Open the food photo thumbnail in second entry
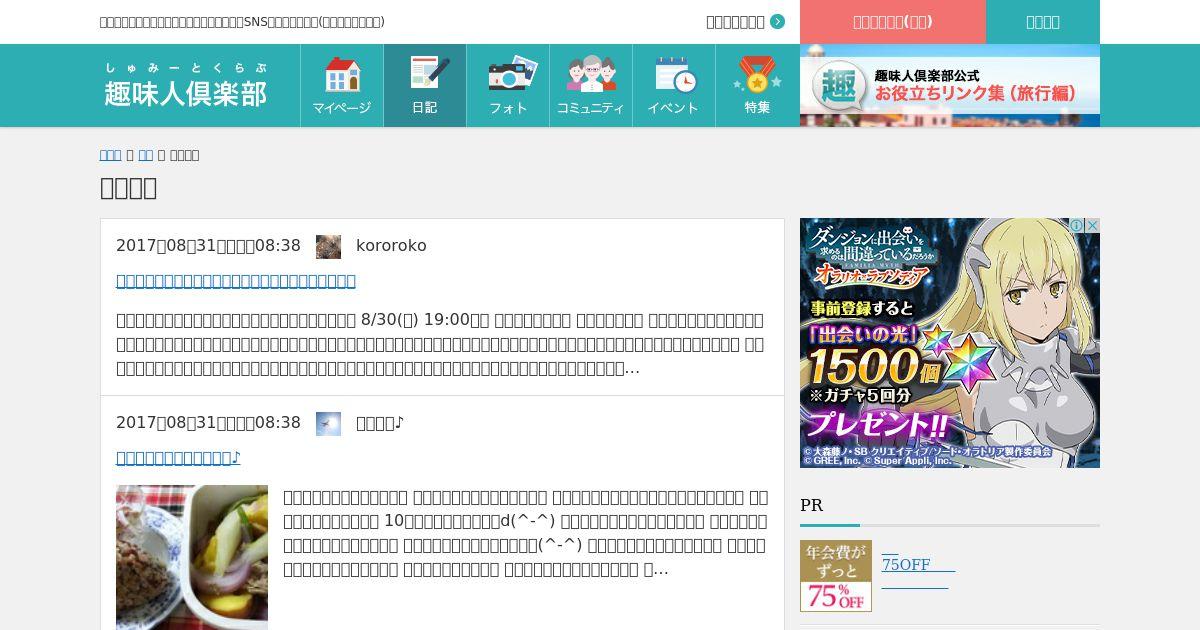Image resolution: width=1200 pixels, height=630 pixels. point(192,557)
